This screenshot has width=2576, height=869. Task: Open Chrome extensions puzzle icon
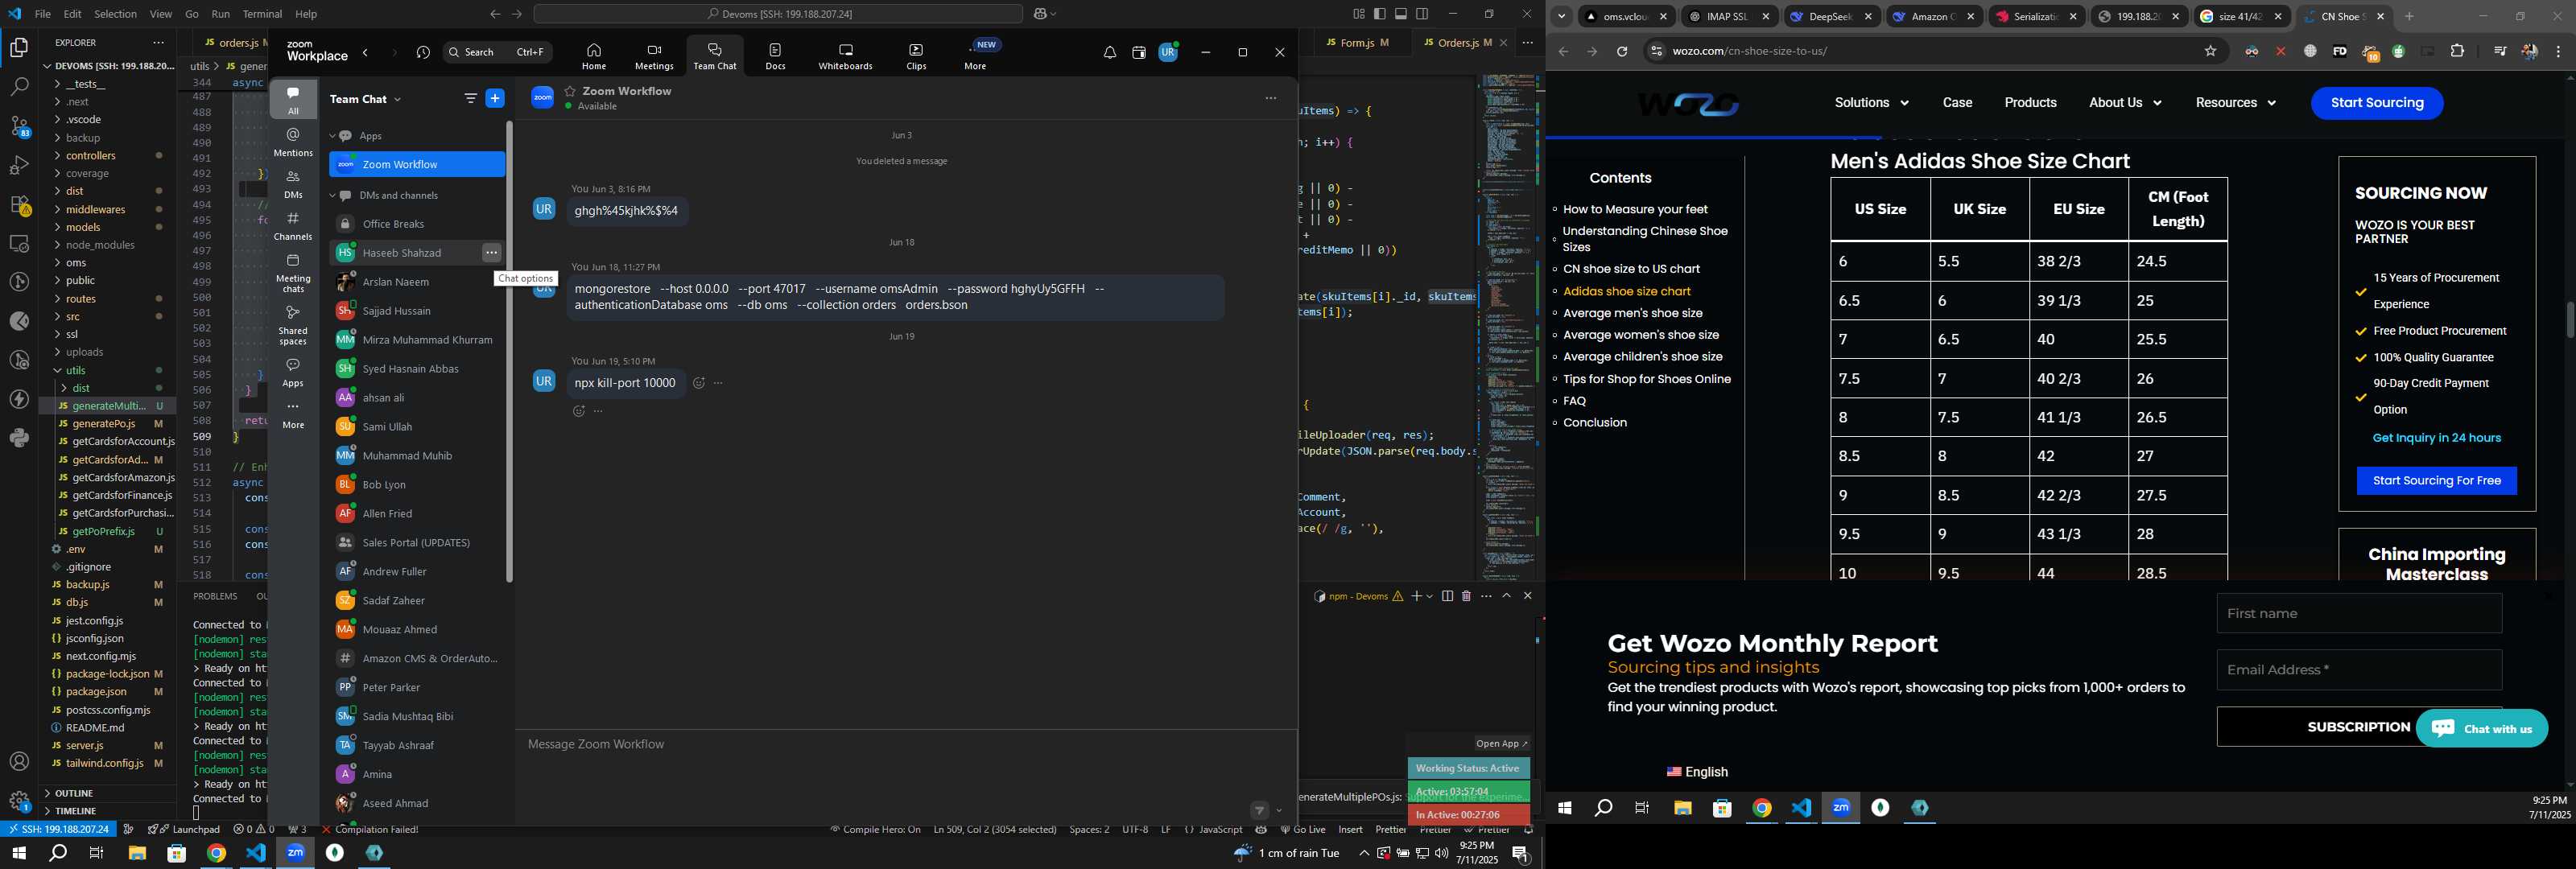coord(2457,51)
